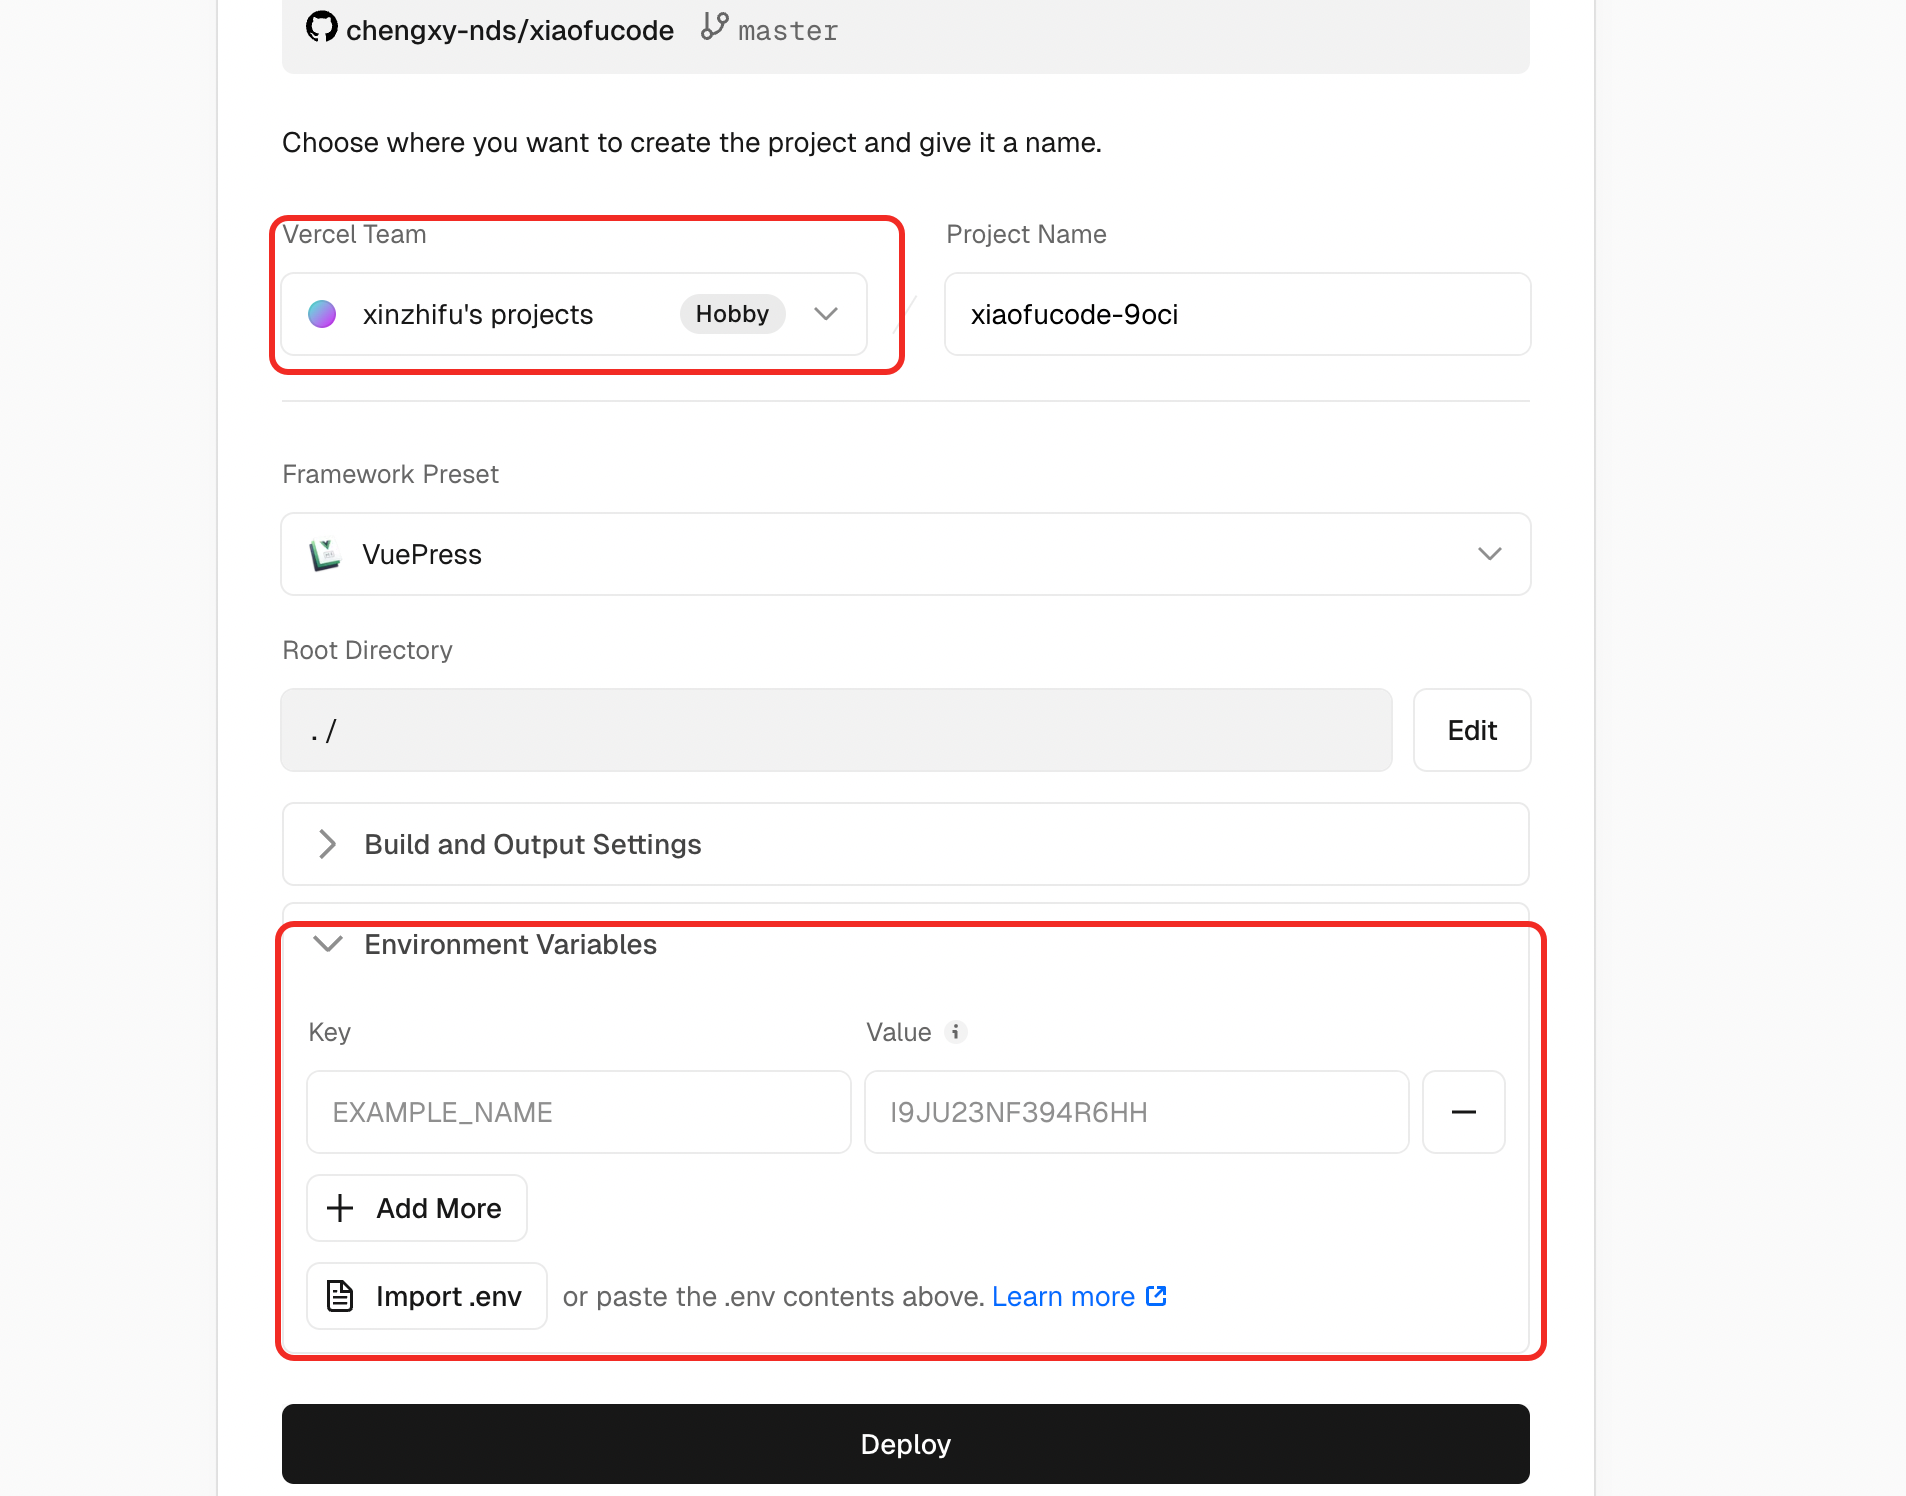
Task: Click the plus icon in Add More
Action: (340, 1208)
